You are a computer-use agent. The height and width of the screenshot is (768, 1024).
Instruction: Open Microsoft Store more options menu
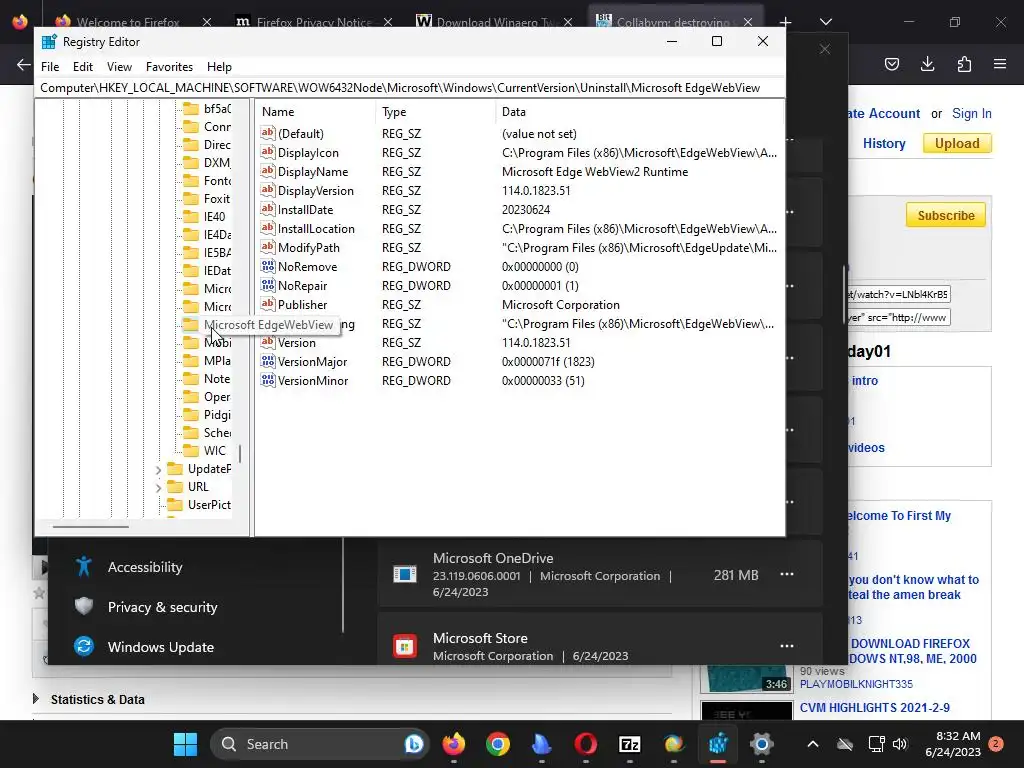787,646
